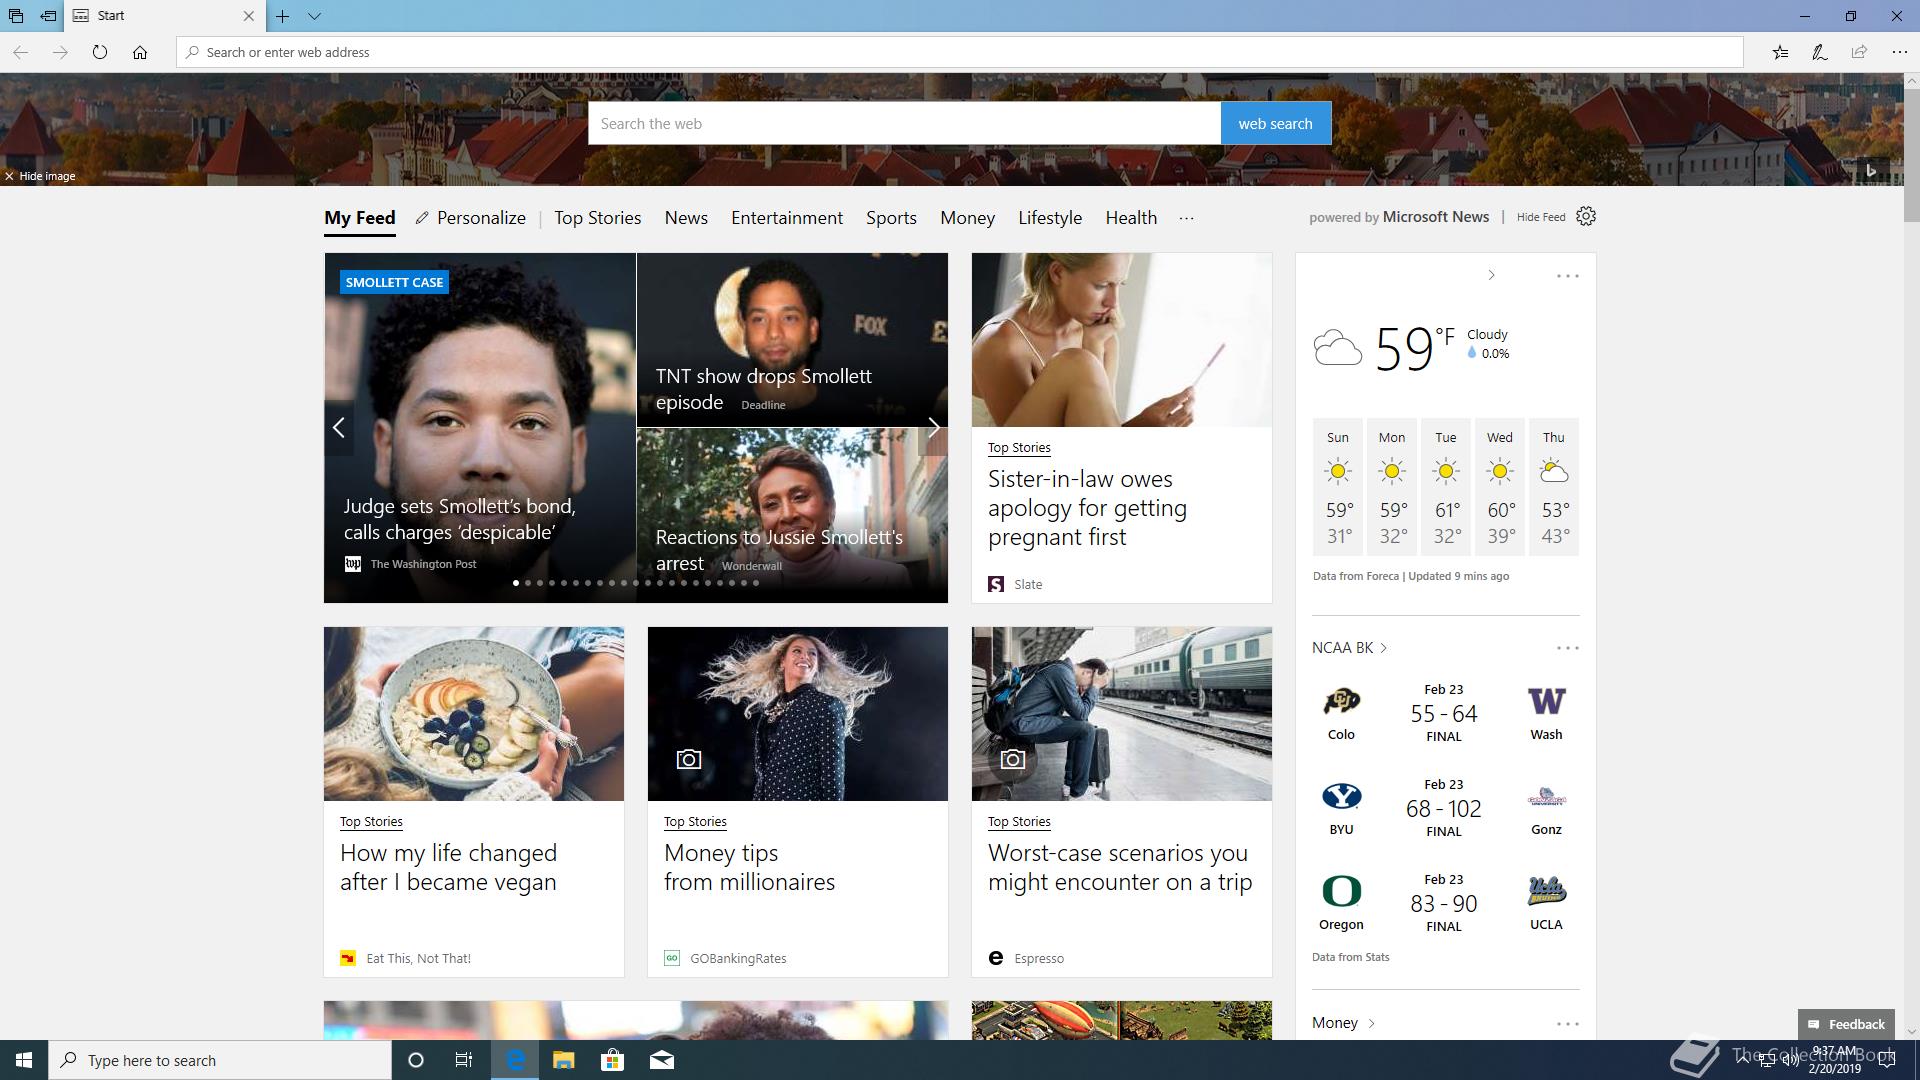The height and width of the screenshot is (1080, 1920).
Task: Refresh the page
Action: tap(100, 52)
